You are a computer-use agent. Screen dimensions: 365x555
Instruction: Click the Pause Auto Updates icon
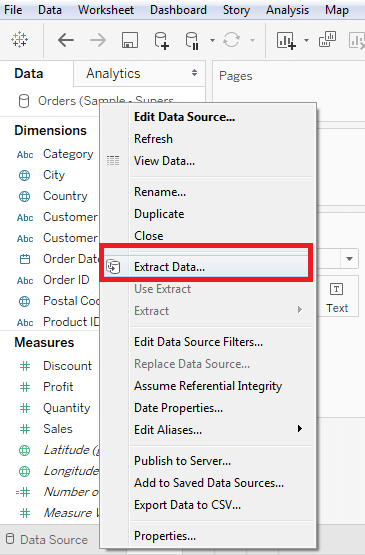192,40
